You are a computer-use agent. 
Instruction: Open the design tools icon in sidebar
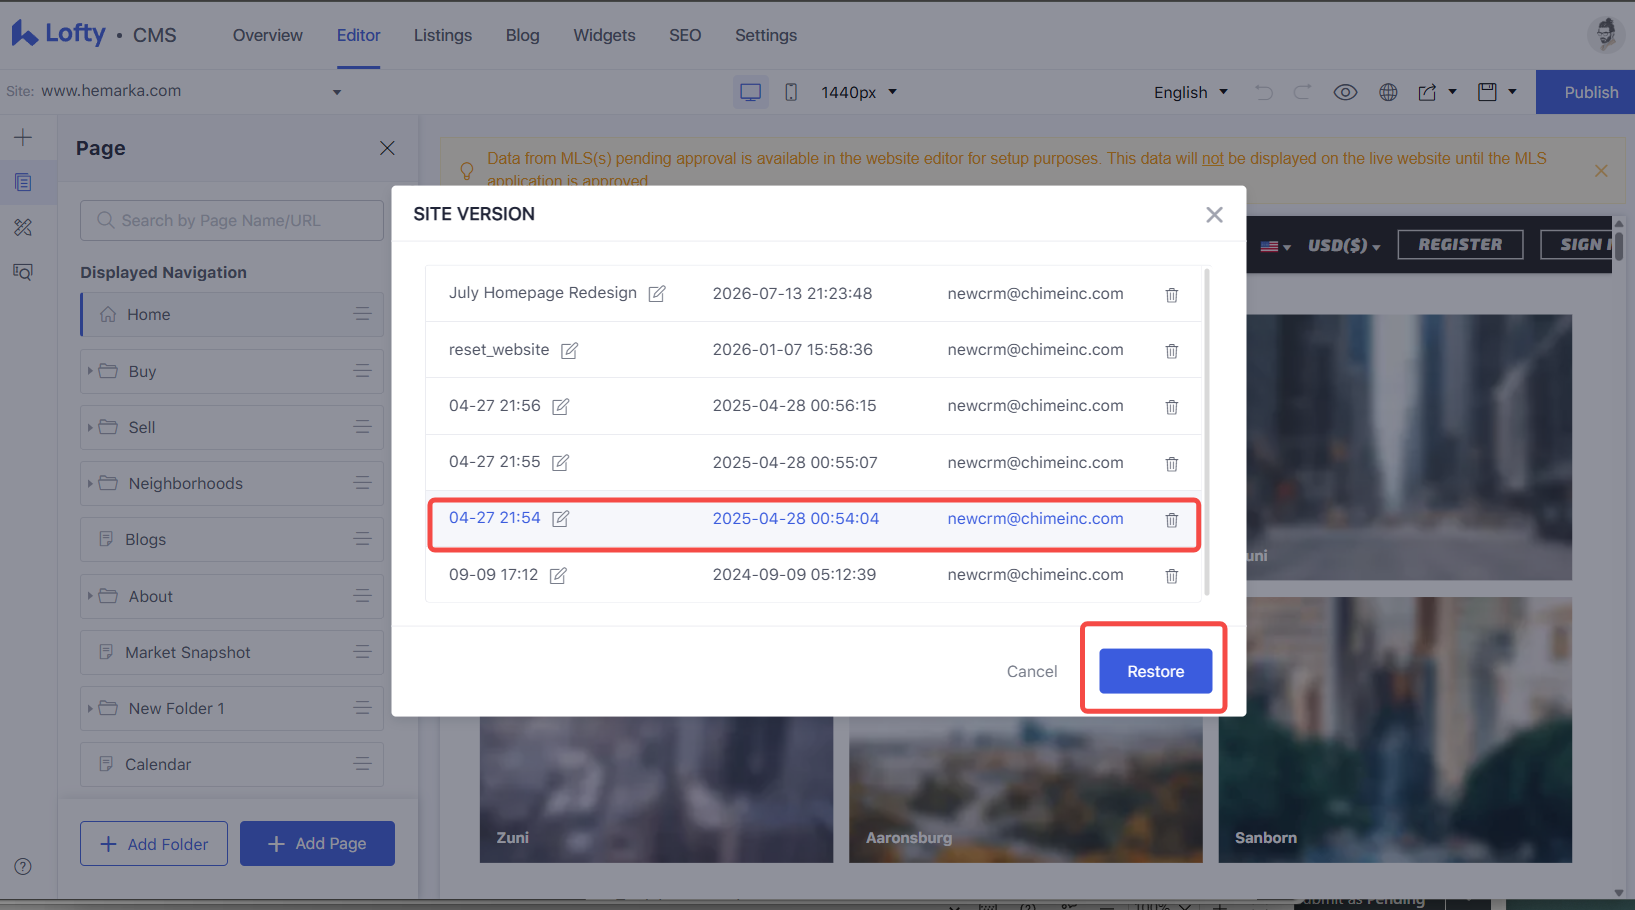[23, 227]
